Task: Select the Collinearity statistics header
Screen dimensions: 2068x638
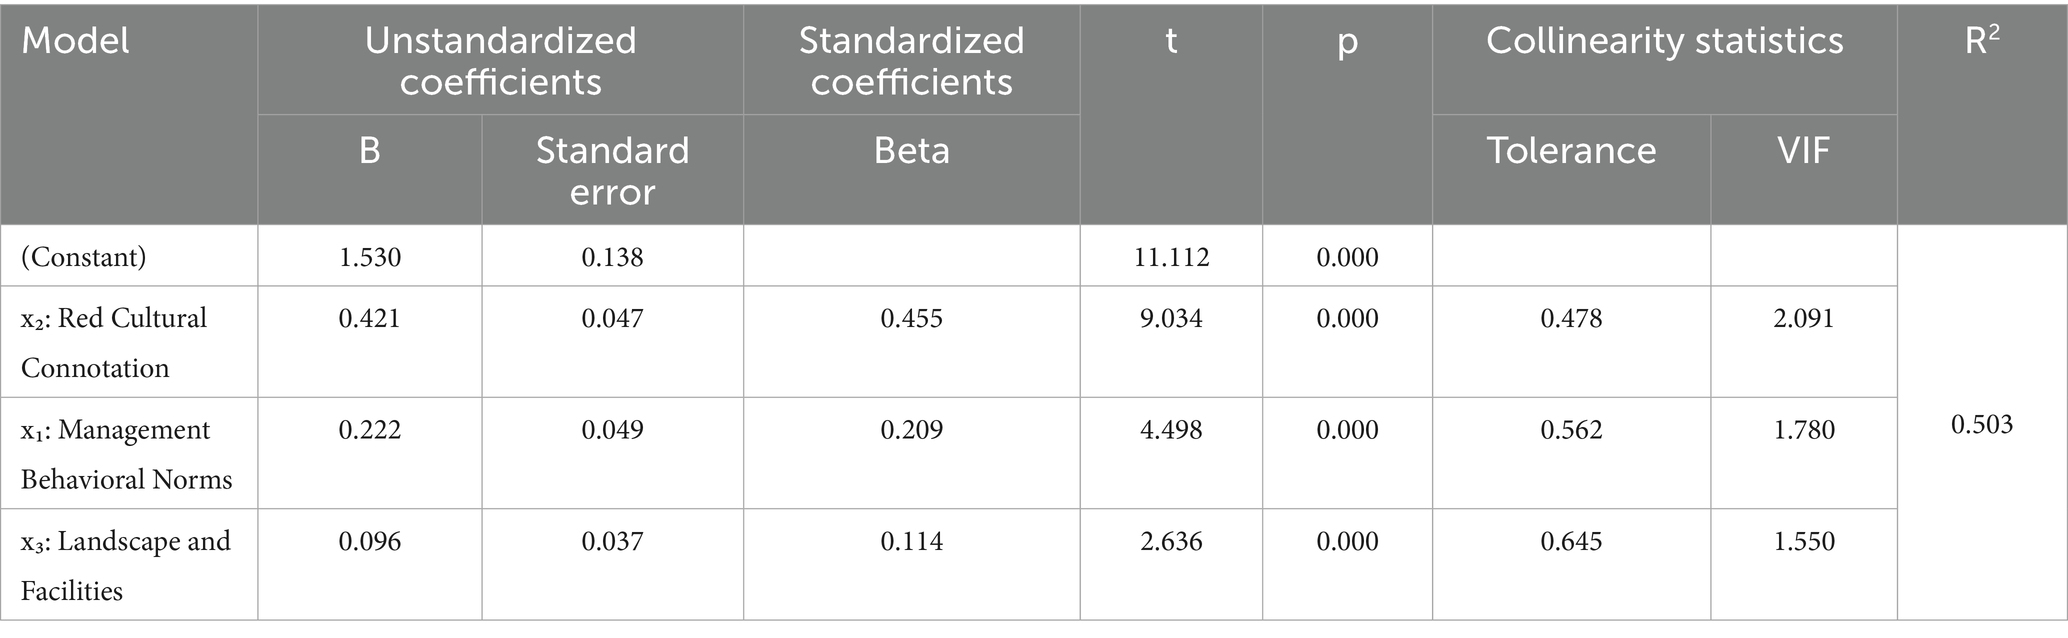Action: (1664, 41)
